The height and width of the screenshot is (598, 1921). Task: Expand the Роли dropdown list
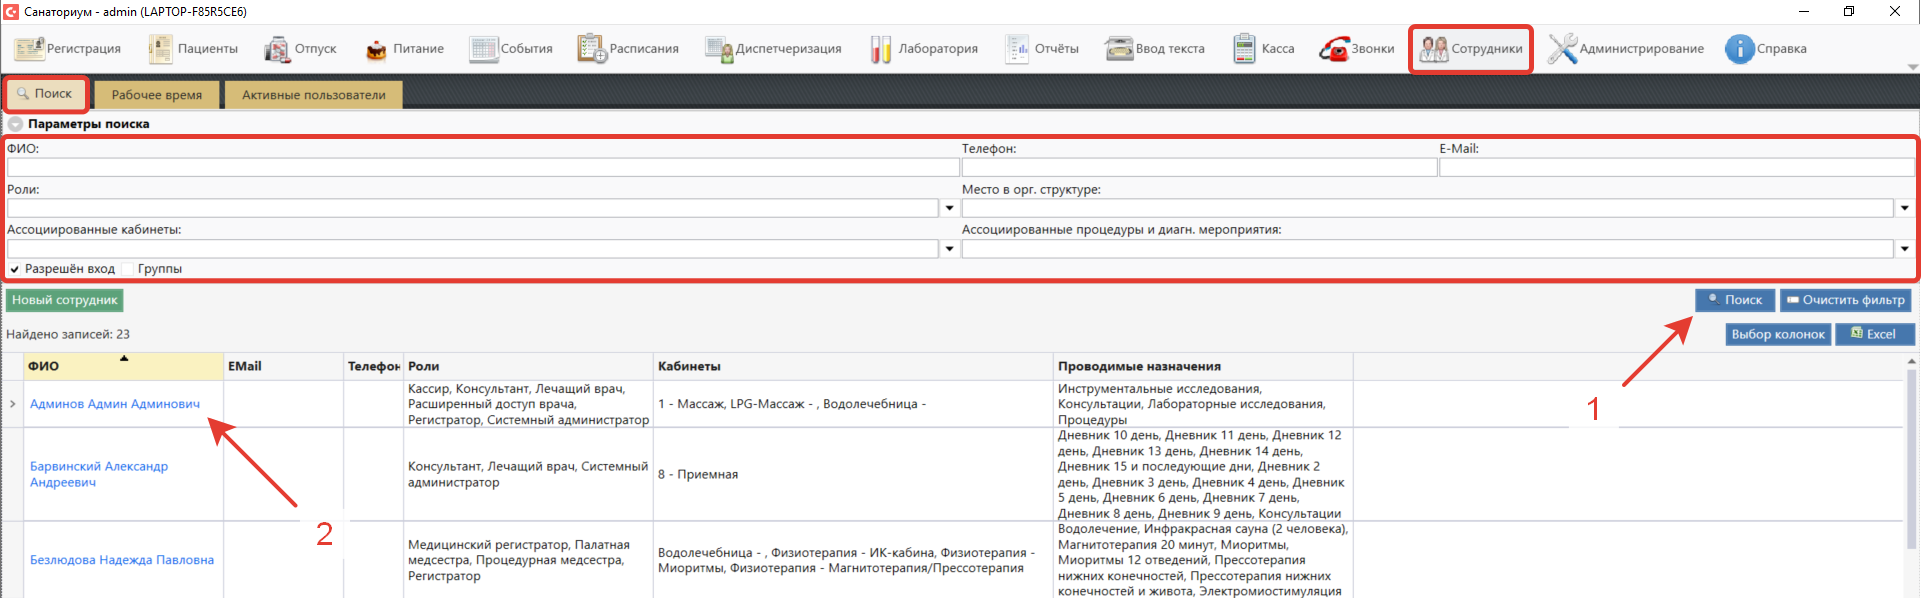(949, 208)
